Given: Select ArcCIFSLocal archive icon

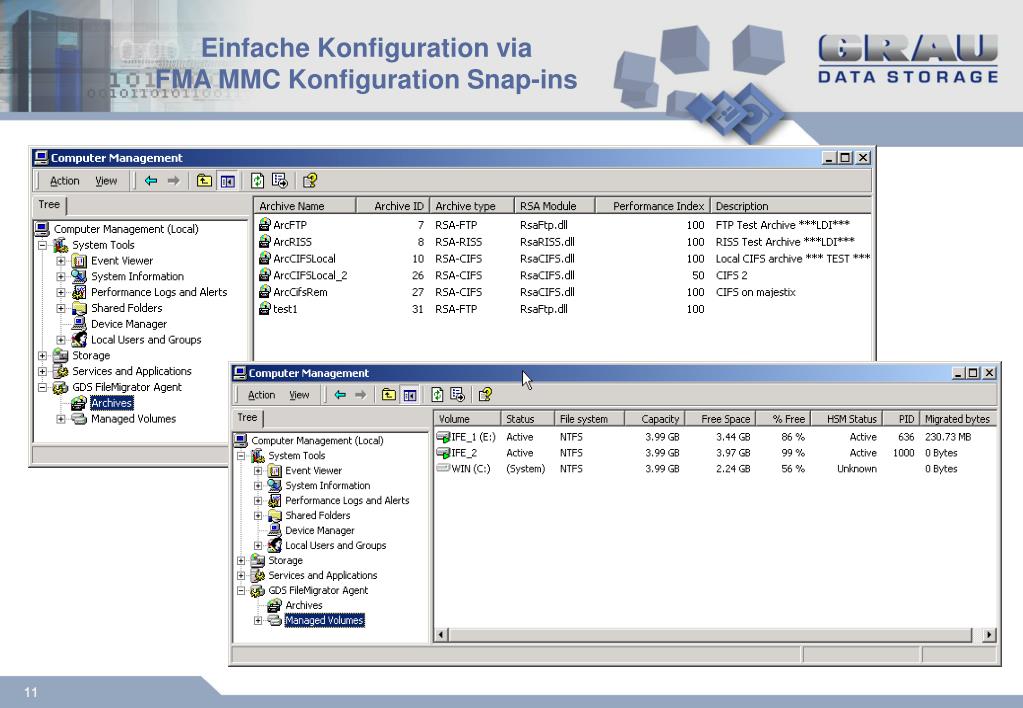Looking at the screenshot, I should click(264, 258).
